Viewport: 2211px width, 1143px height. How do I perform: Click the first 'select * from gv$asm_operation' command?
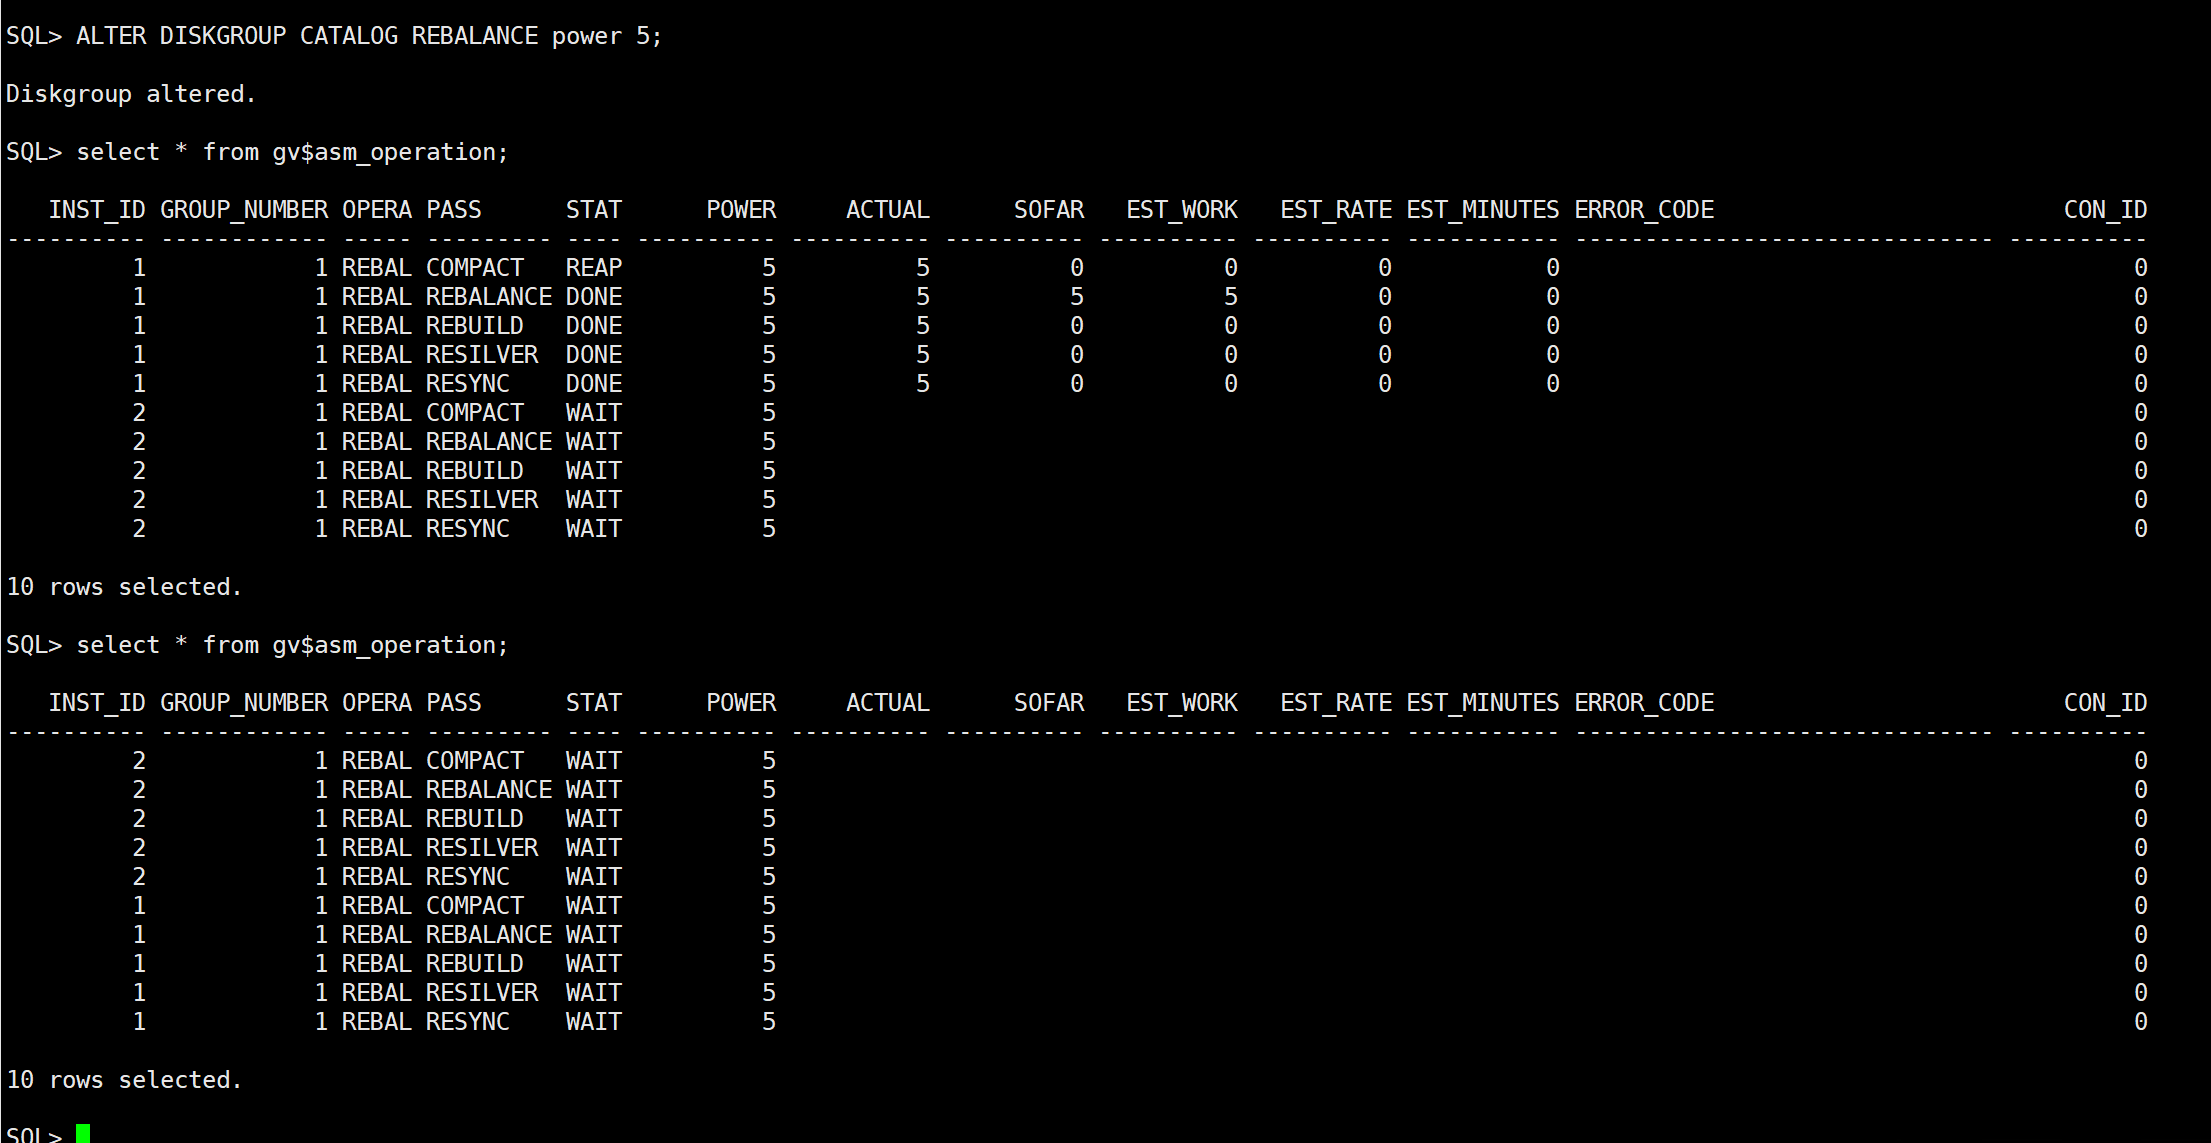point(292,152)
